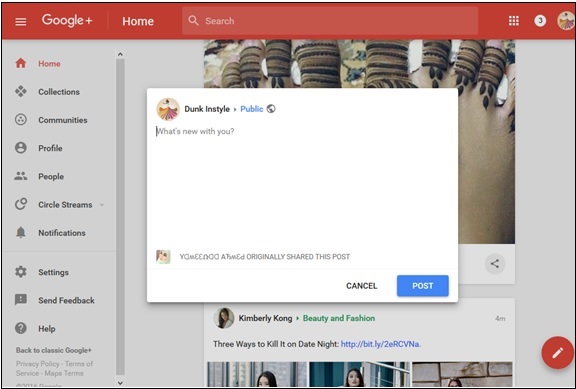This screenshot has width=576, height=389.
Task: Open the Google apps grid icon
Action: [514, 21]
